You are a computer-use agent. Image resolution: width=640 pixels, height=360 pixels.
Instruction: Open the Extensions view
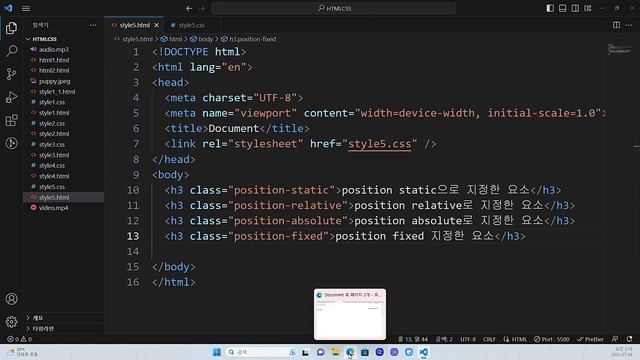[11, 120]
